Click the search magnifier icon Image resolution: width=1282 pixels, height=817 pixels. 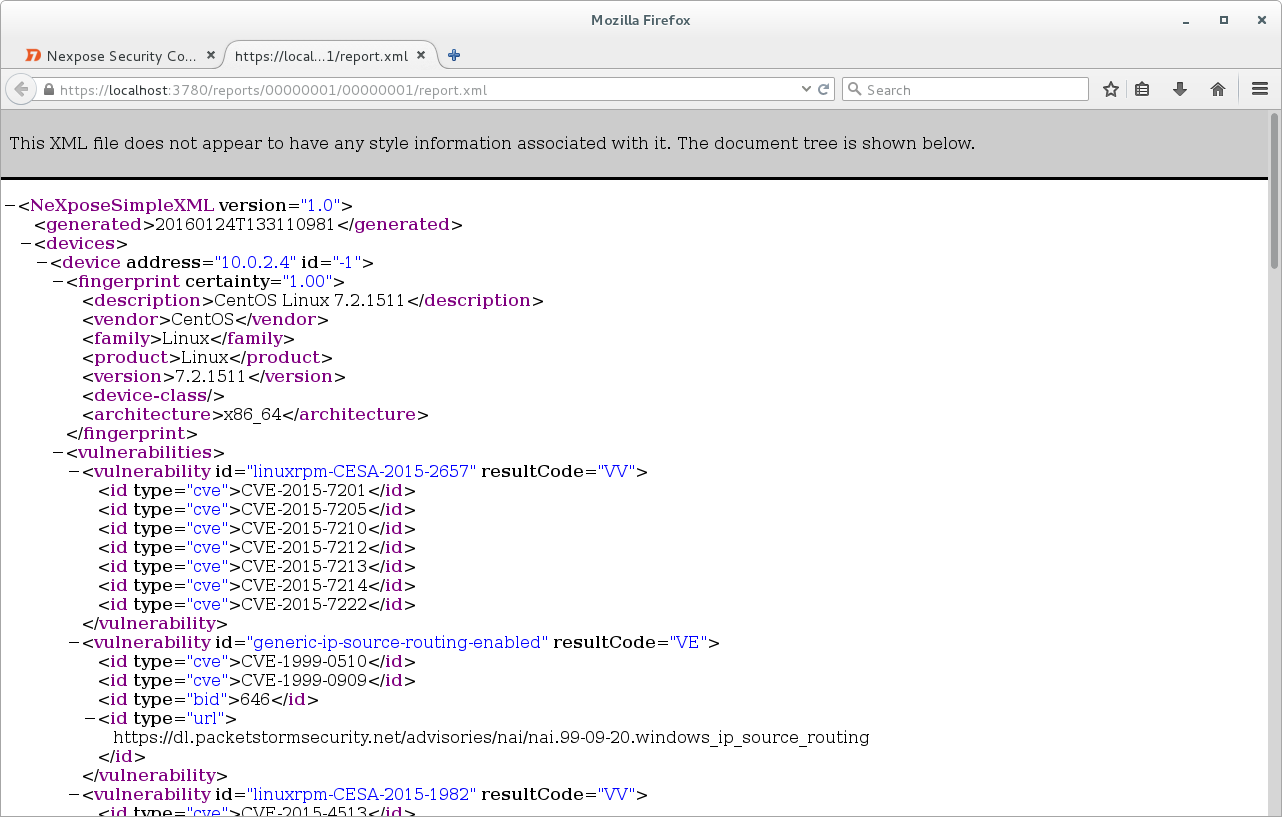coord(854,89)
